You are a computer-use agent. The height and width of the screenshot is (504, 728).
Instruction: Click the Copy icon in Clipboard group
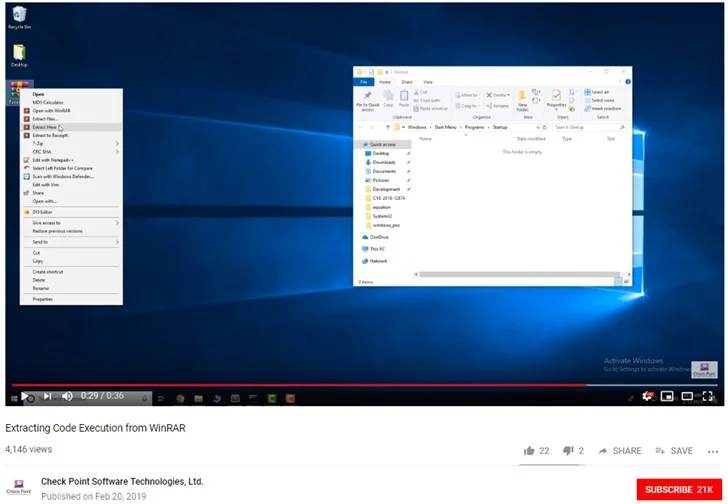[x=388, y=98]
